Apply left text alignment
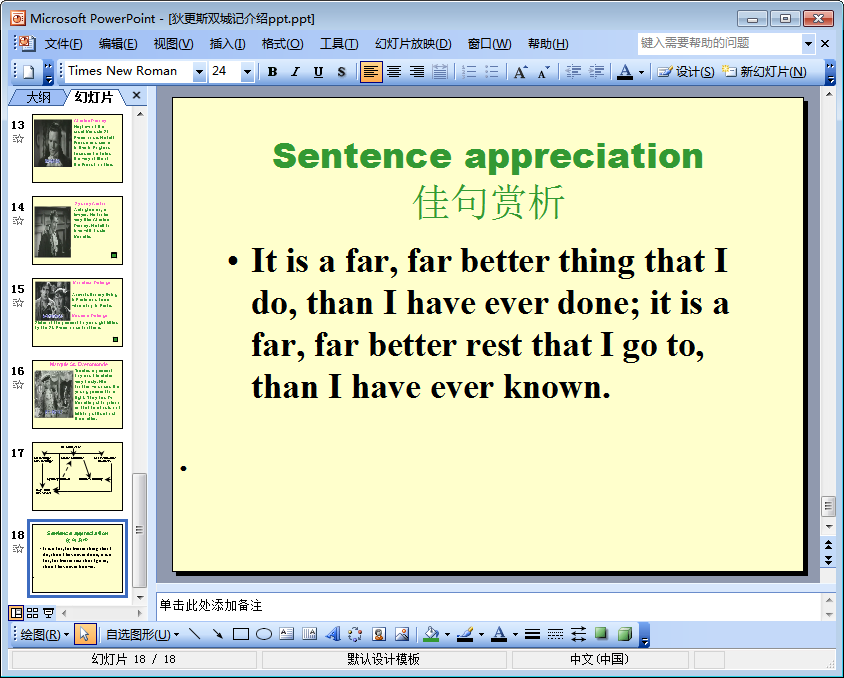 tap(371, 72)
